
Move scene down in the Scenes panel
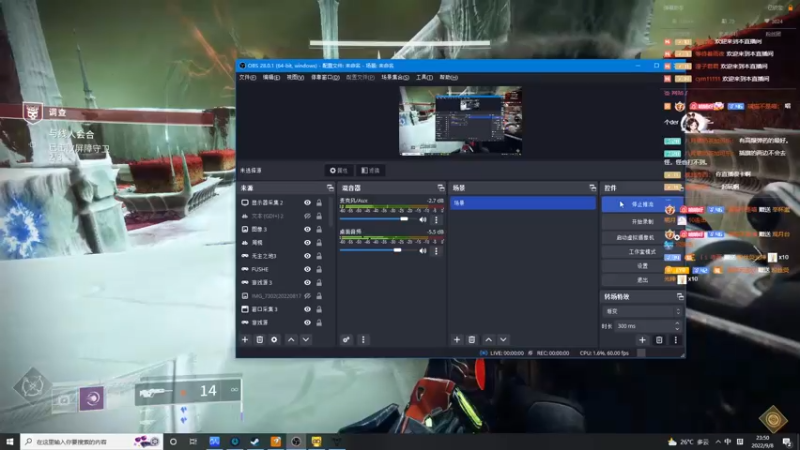tap(503, 340)
